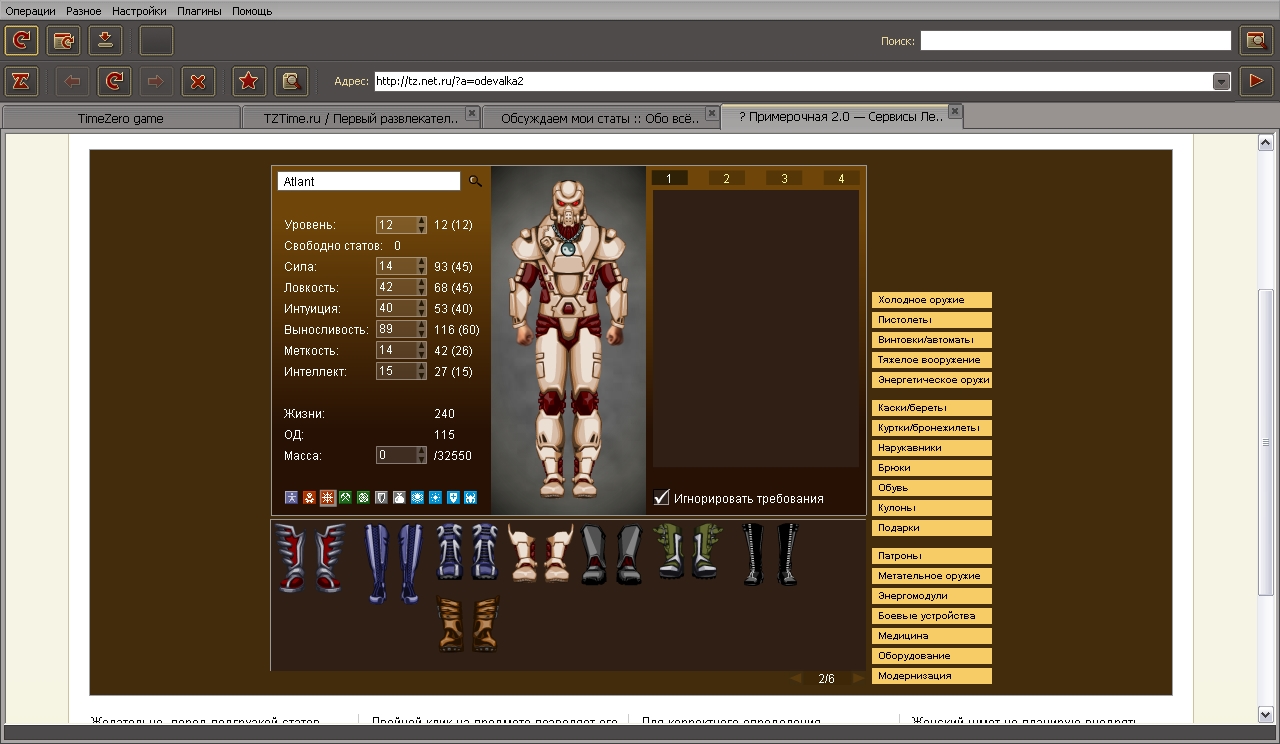Select the brown leather boots thumbnail
Viewport: 1280px width, 744px height.
[x=469, y=624]
